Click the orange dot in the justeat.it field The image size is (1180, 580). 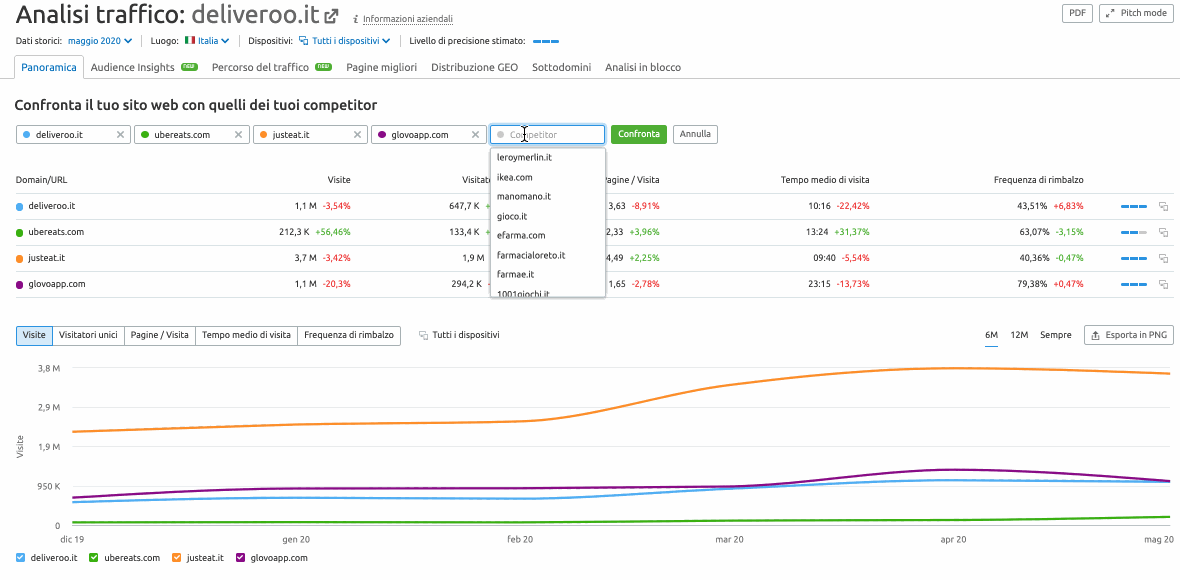point(263,135)
